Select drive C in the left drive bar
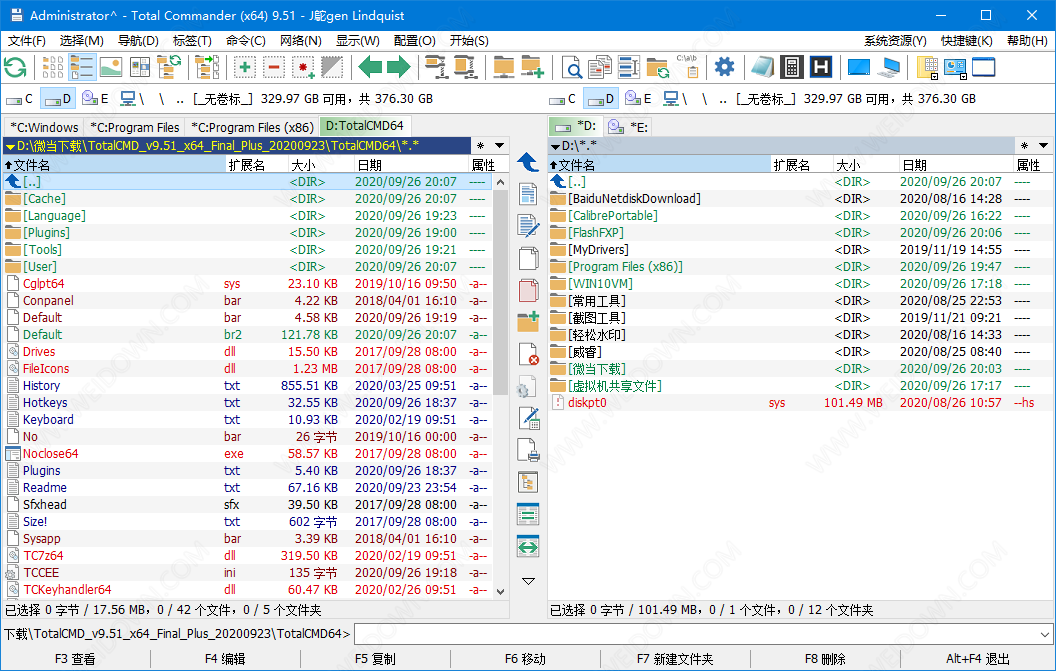Image resolution: width=1056 pixels, height=671 pixels. pyautogui.click(x=20, y=99)
